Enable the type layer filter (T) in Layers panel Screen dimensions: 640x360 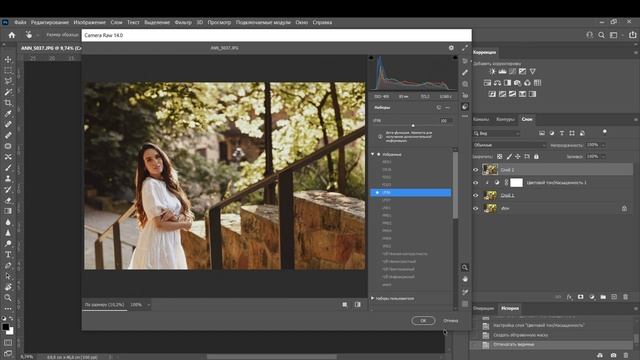[562, 133]
